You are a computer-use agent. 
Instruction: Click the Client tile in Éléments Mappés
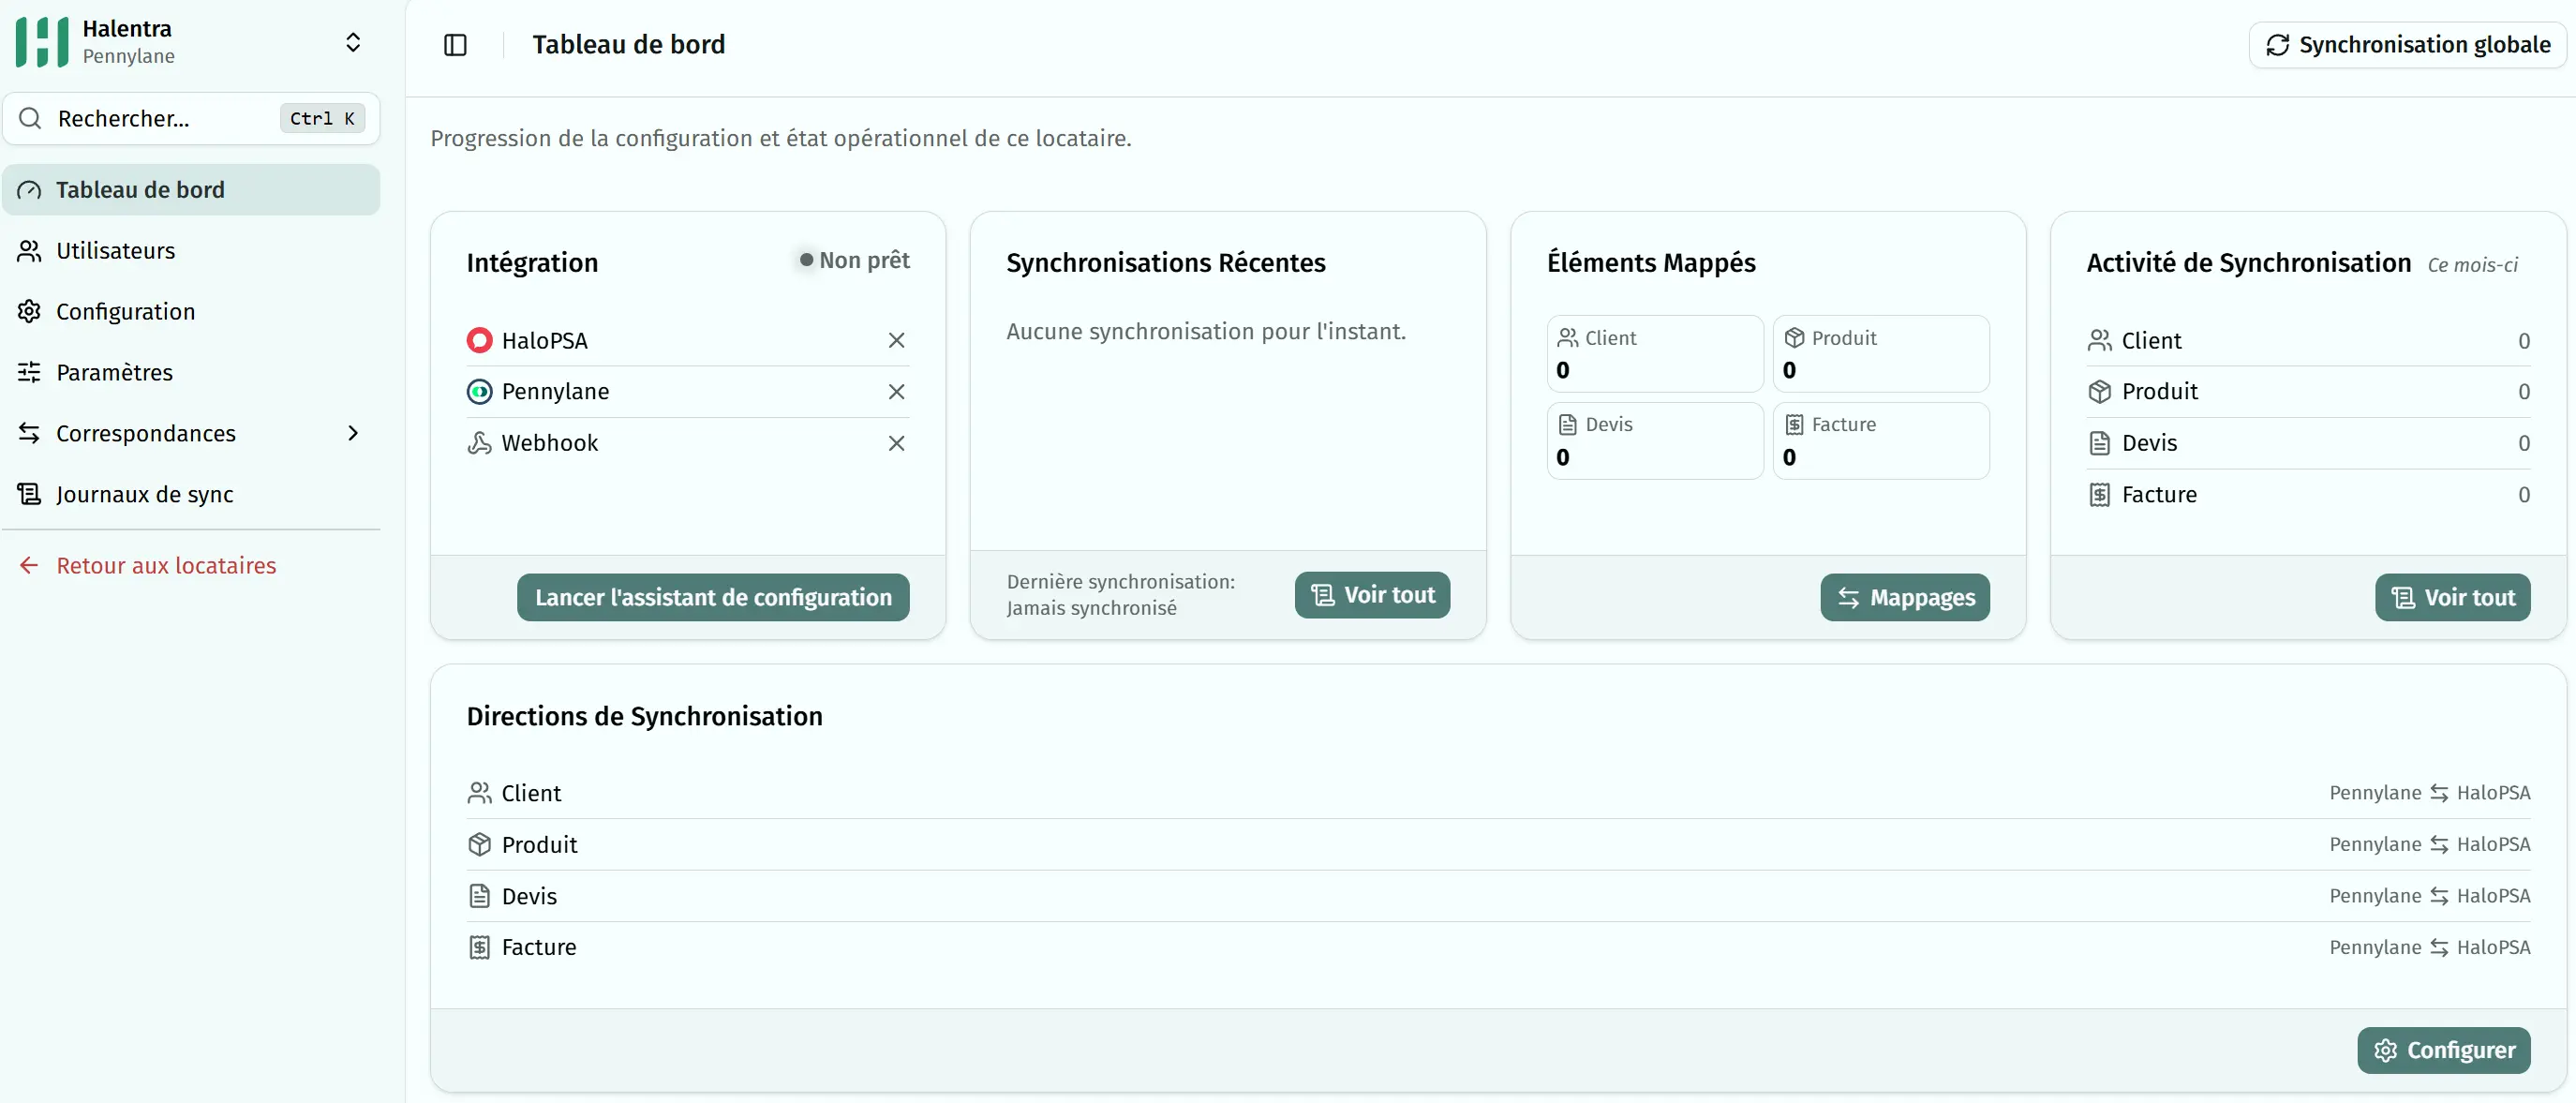tap(1655, 354)
